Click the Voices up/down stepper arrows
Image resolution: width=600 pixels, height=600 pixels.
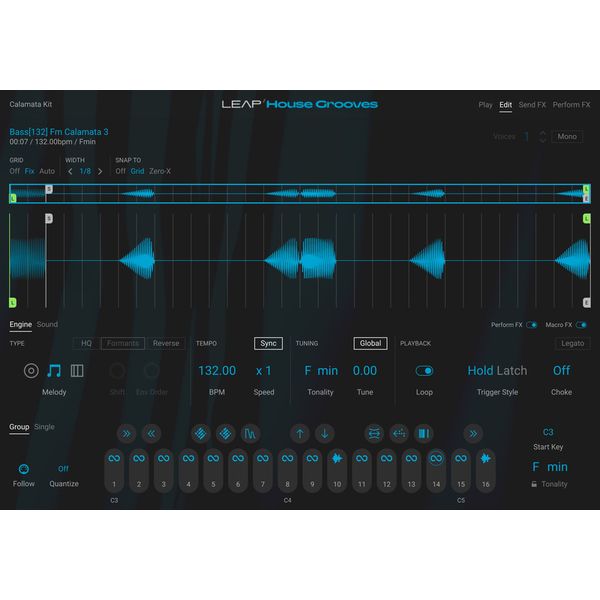click(x=543, y=137)
